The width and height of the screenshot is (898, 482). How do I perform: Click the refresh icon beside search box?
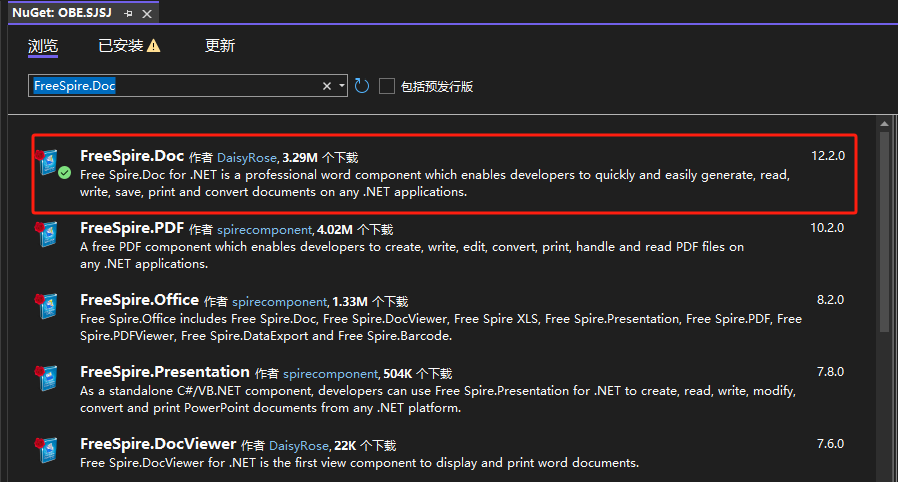pos(362,86)
